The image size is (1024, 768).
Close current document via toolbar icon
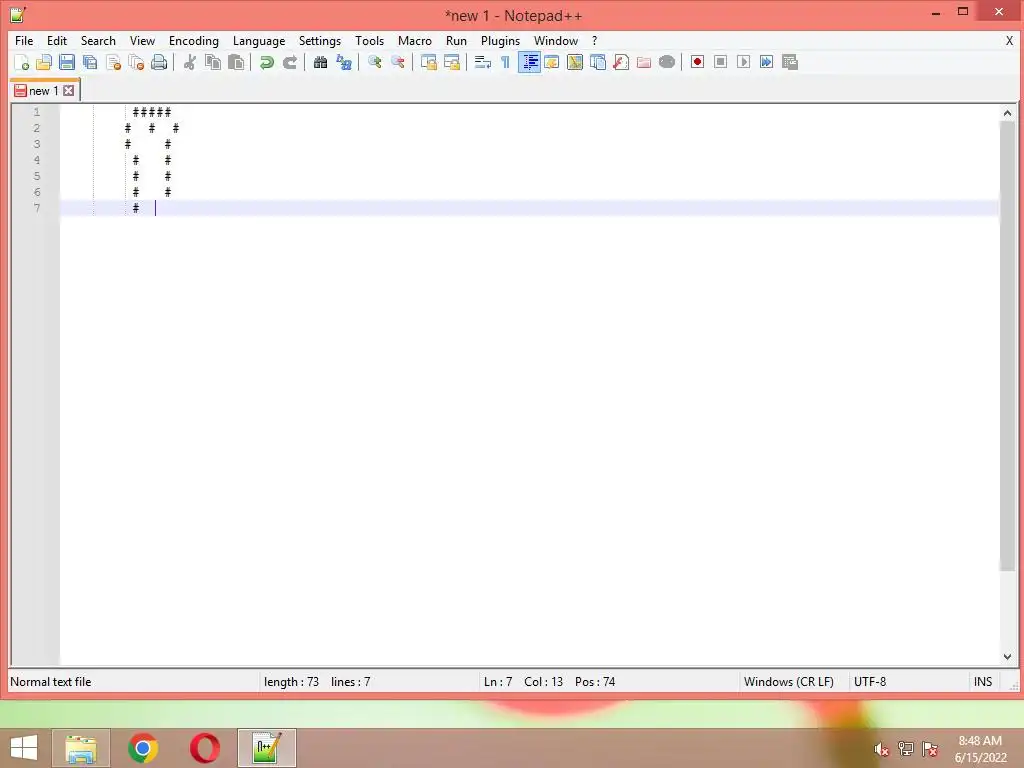tap(113, 62)
